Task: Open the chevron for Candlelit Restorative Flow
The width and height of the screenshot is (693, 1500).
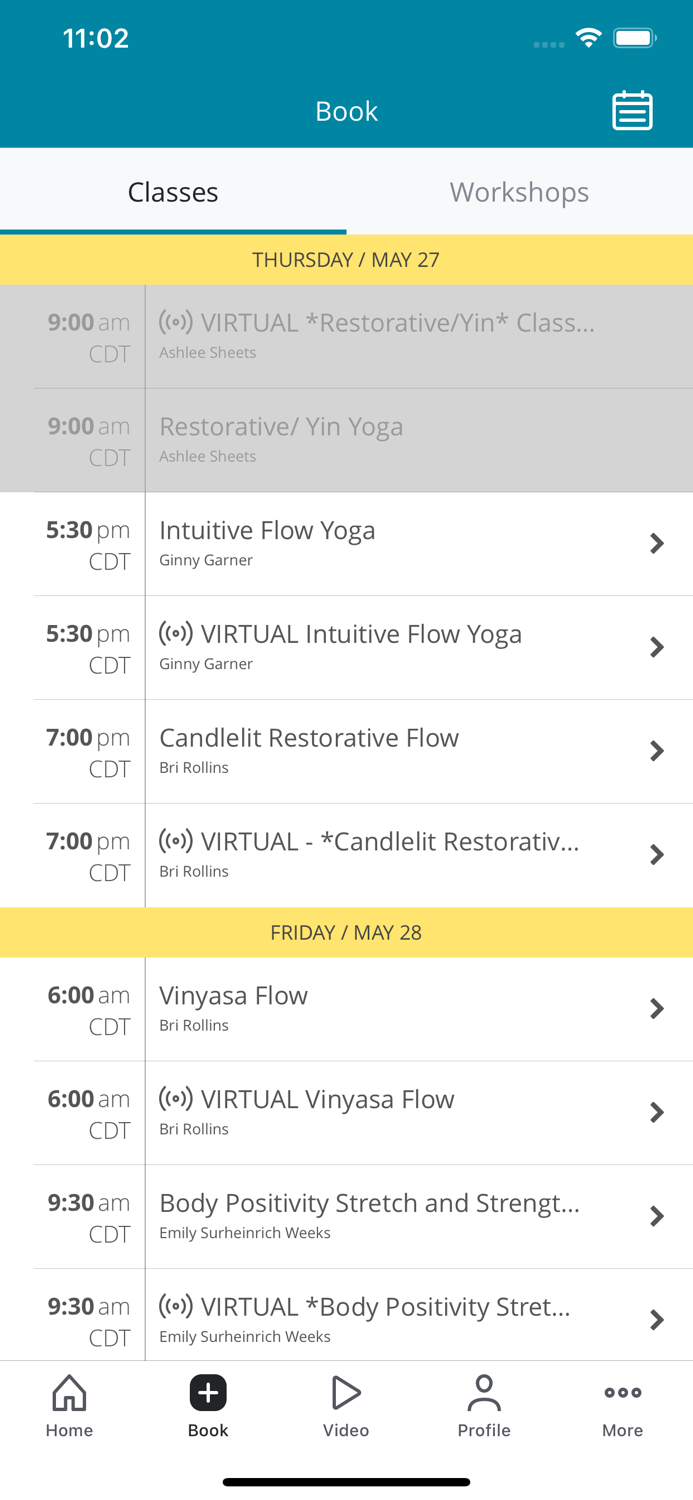Action: click(x=657, y=750)
